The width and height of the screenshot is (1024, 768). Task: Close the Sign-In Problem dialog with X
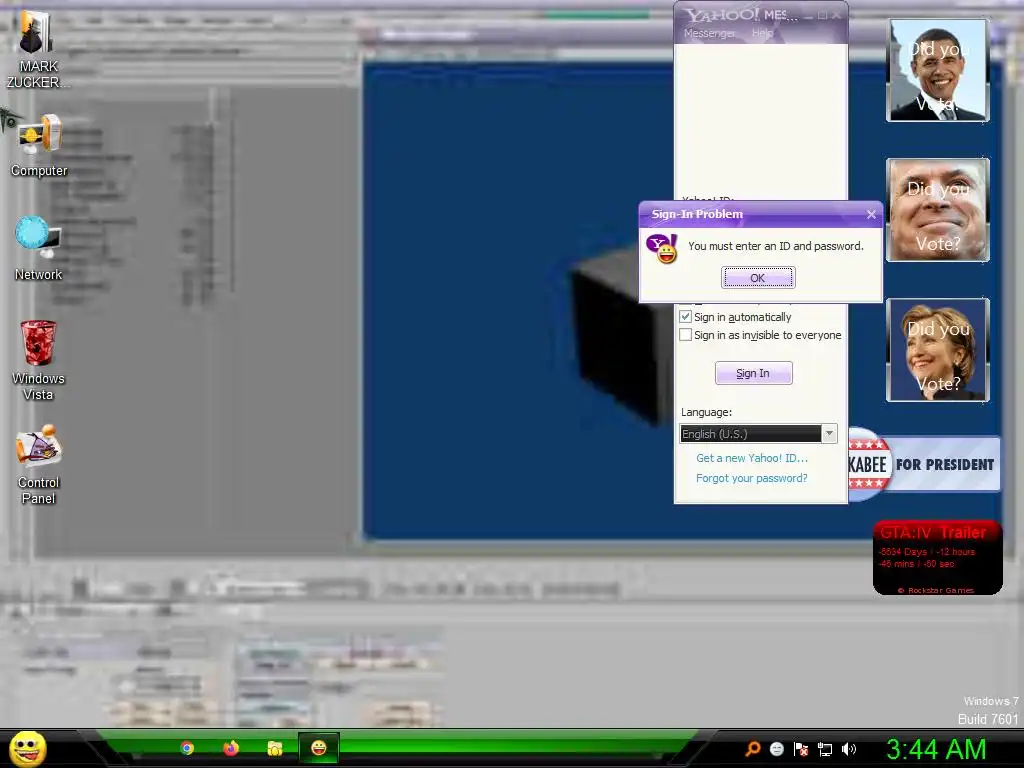[871, 214]
